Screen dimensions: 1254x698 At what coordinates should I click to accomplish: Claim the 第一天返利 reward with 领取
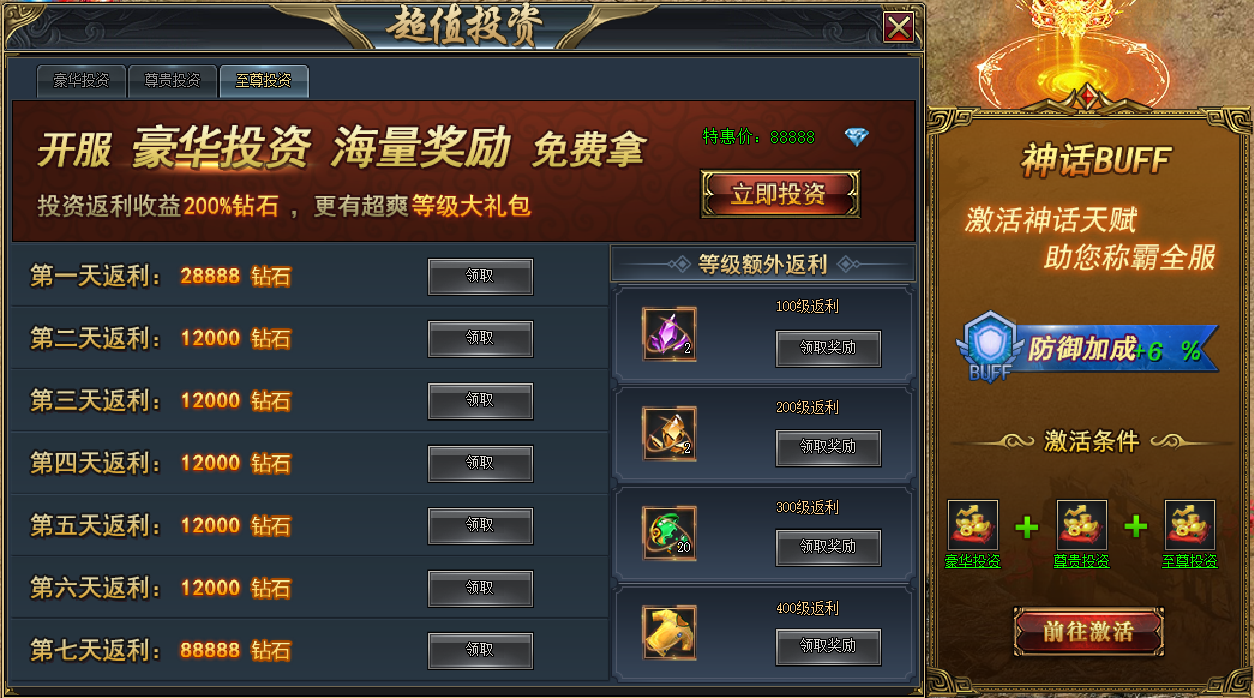coord(480,277)
